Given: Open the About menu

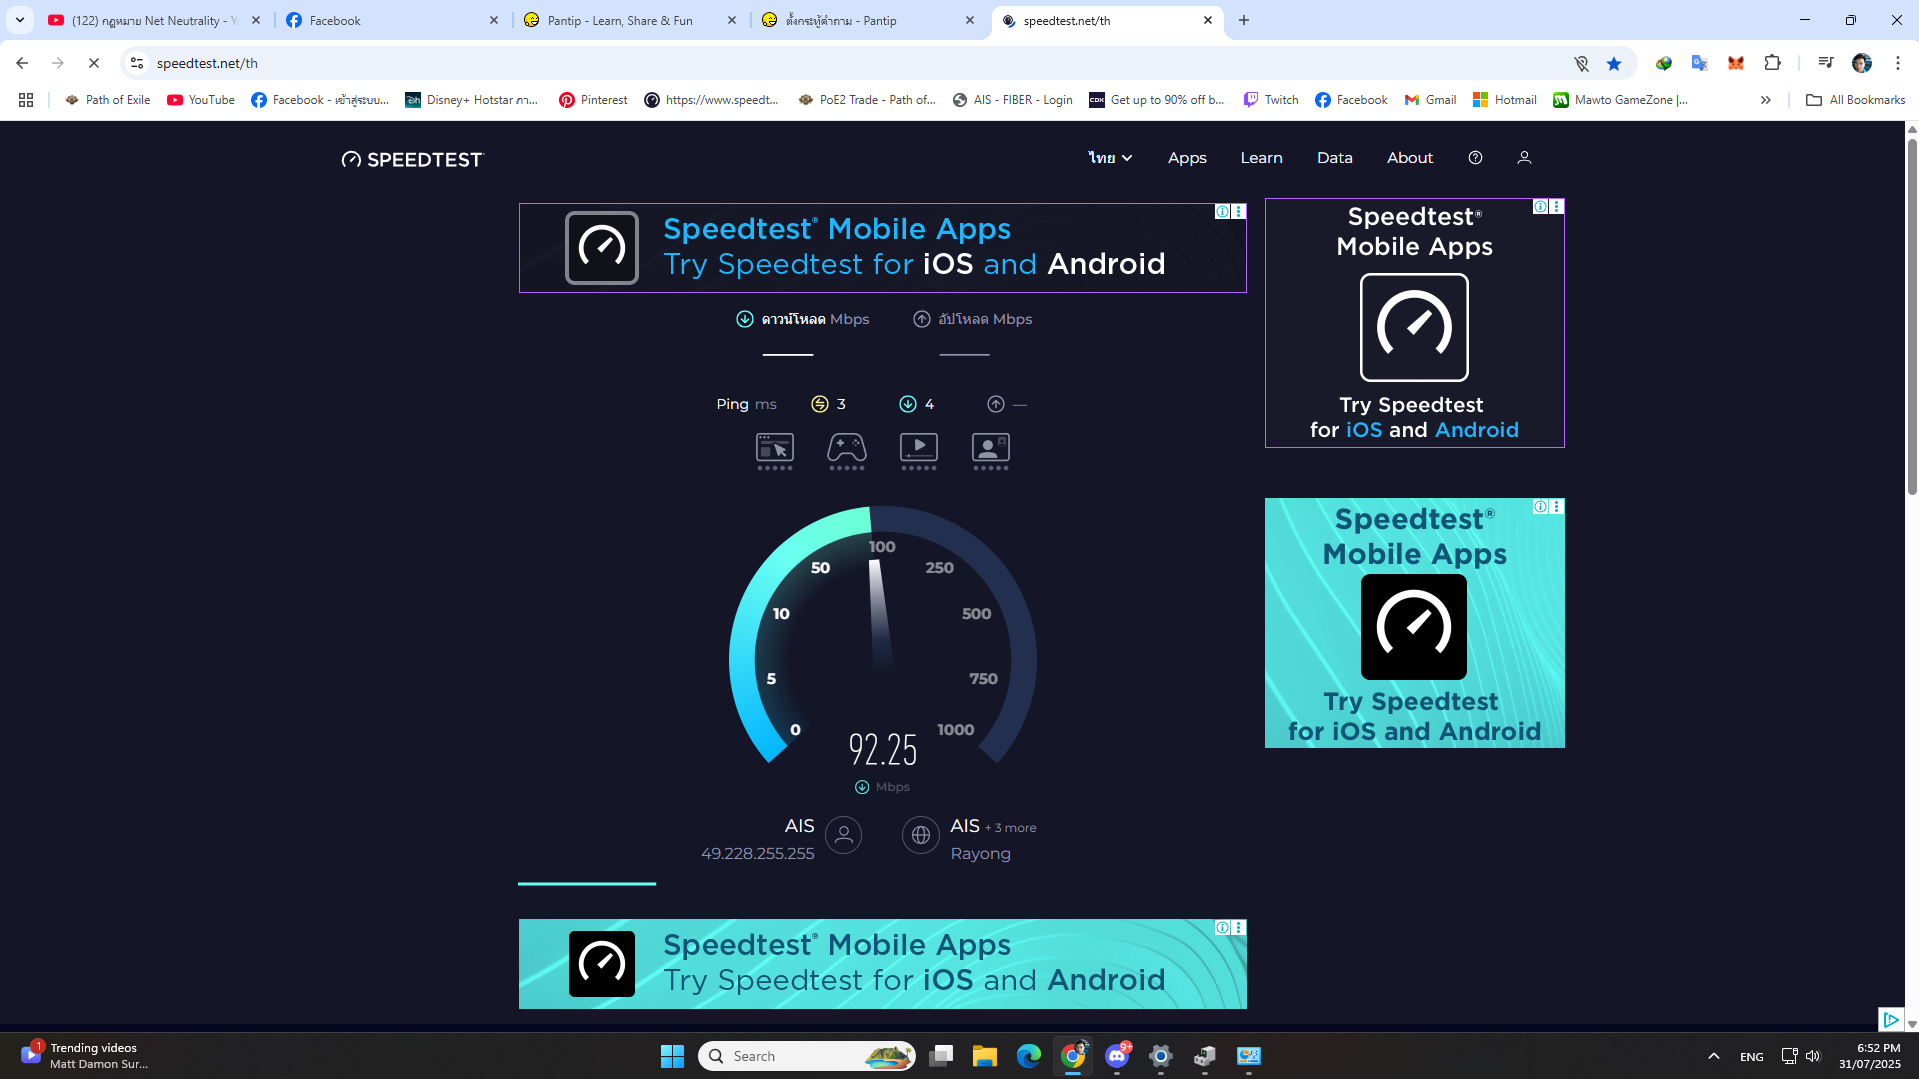Looking at the screenshot, I should tap(1409, 158).
